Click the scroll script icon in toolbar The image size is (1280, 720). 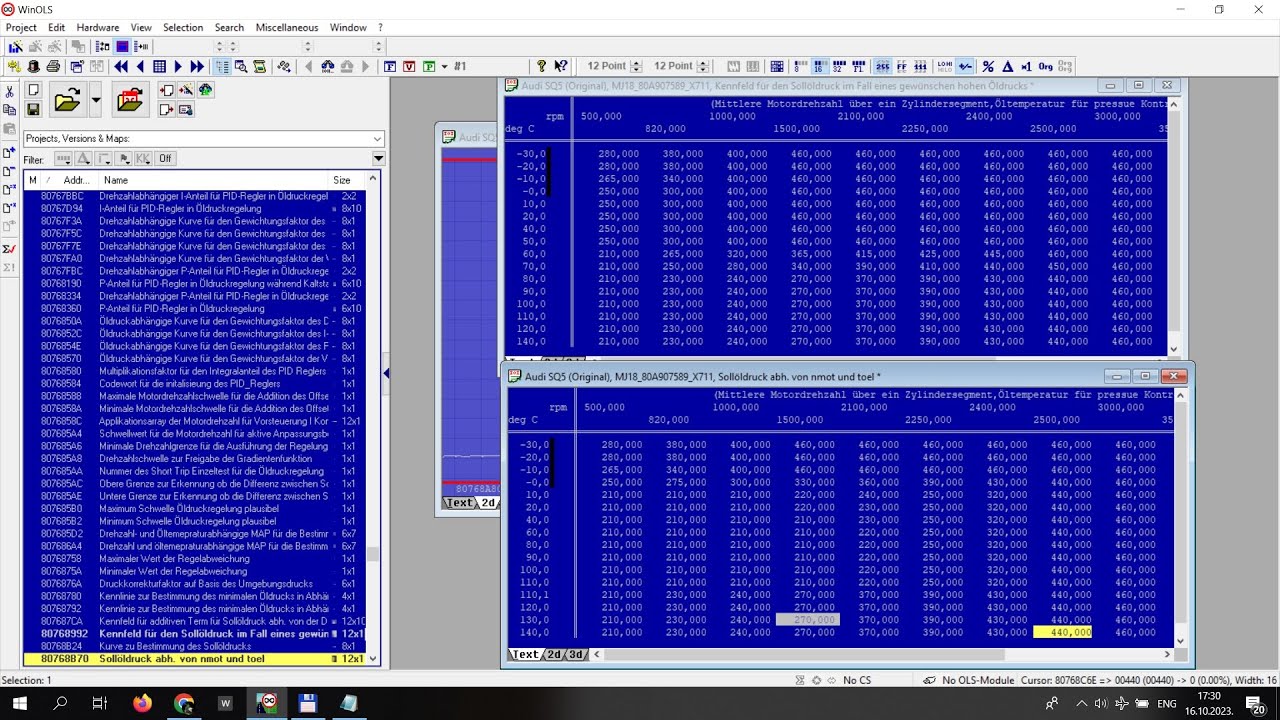[259, 66]
